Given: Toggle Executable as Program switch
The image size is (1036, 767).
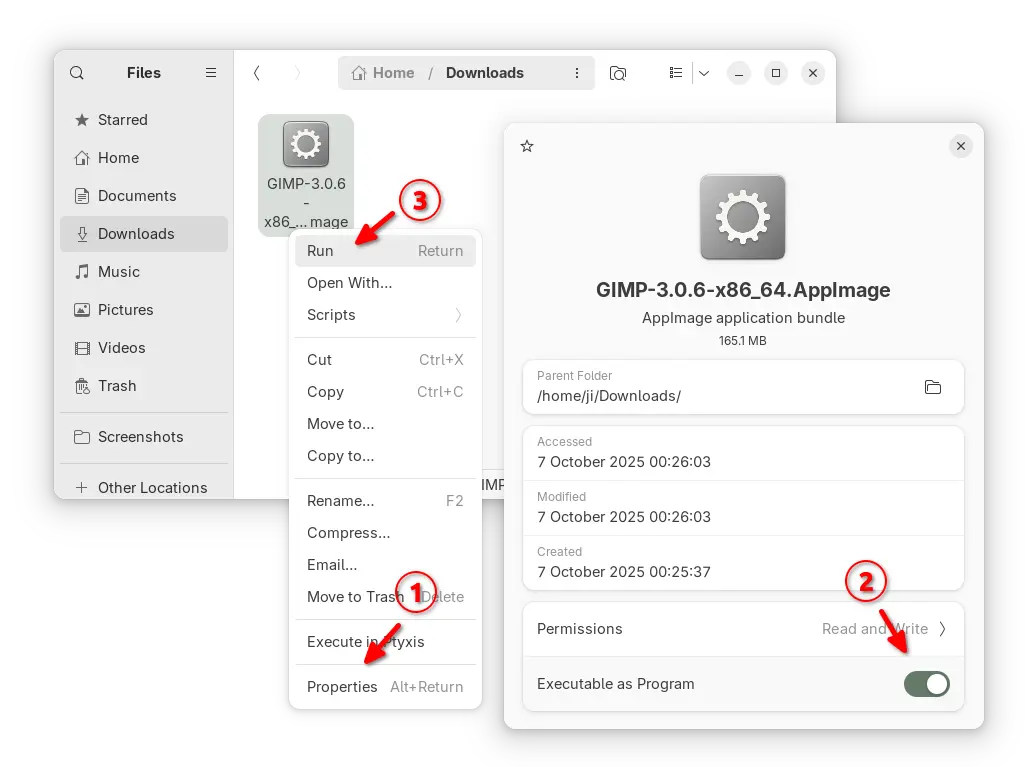Looking at the screenshot, I should click(926, 684).
